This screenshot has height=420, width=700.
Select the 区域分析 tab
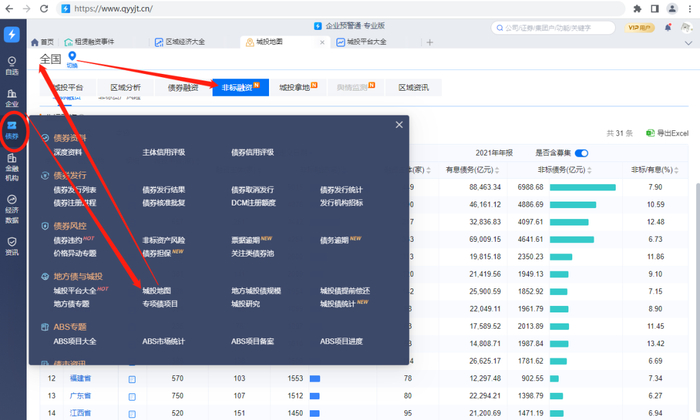pyautogui.click(x=125, y=88)
